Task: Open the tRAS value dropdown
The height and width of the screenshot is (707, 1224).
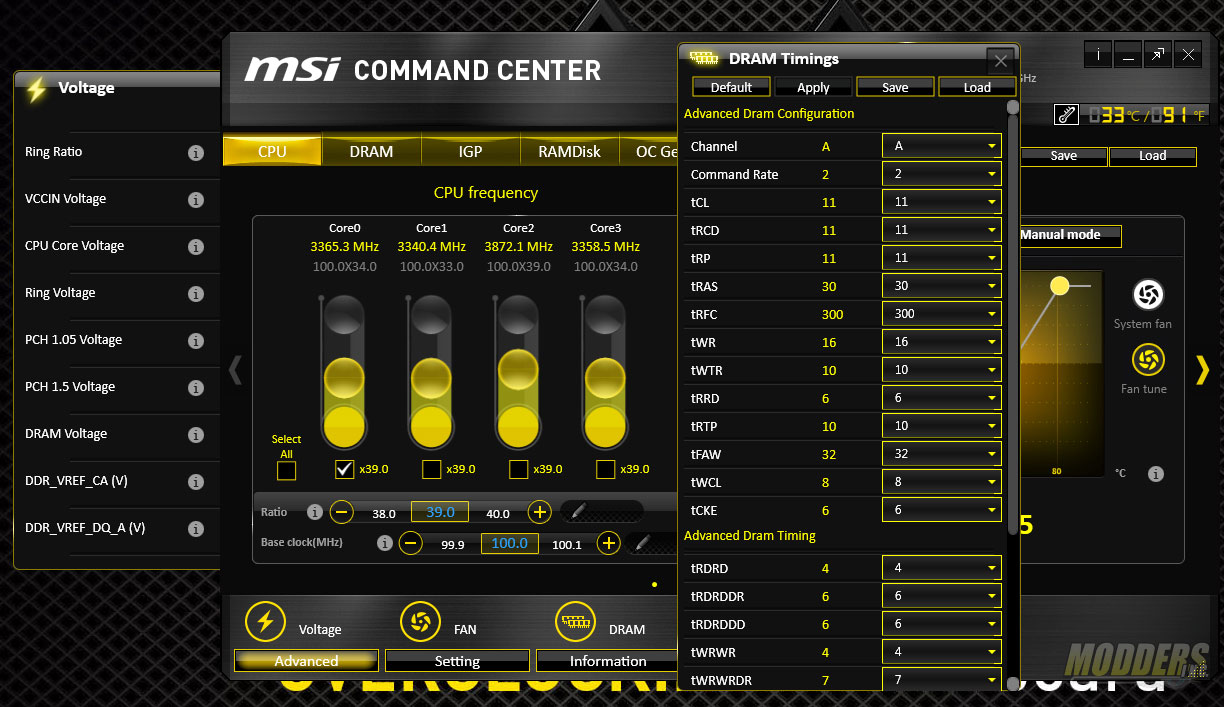Action: pyautogui.click(x=941, y=286)
